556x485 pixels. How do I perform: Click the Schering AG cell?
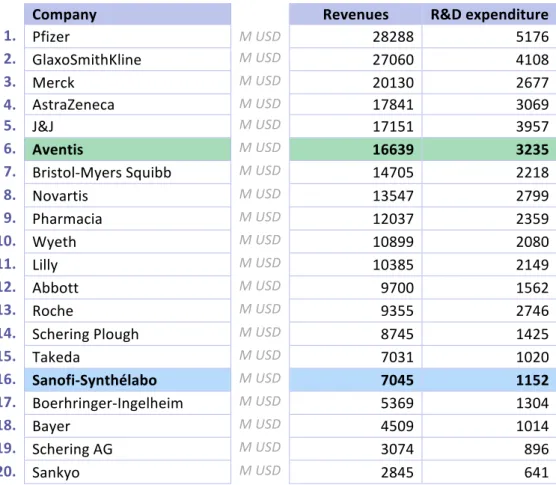pos(128,449)
